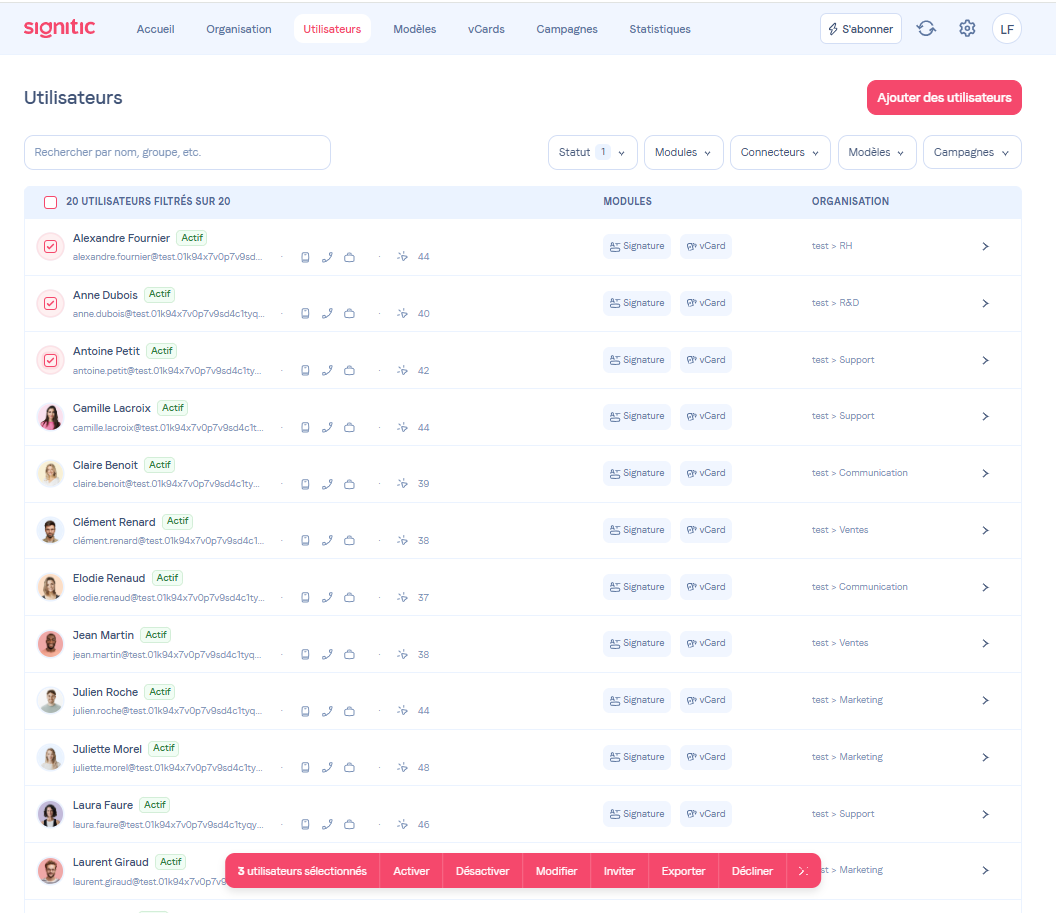Click the Utilisateurs tab
Screen dimensions: 1056x913
pyautogui.click(x=332, y=29)
